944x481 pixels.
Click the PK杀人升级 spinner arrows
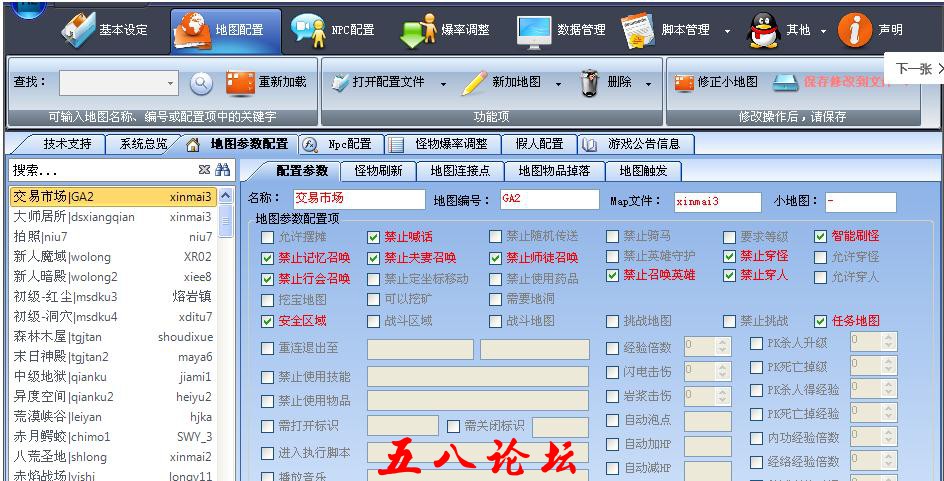click(x=887, y=342)
